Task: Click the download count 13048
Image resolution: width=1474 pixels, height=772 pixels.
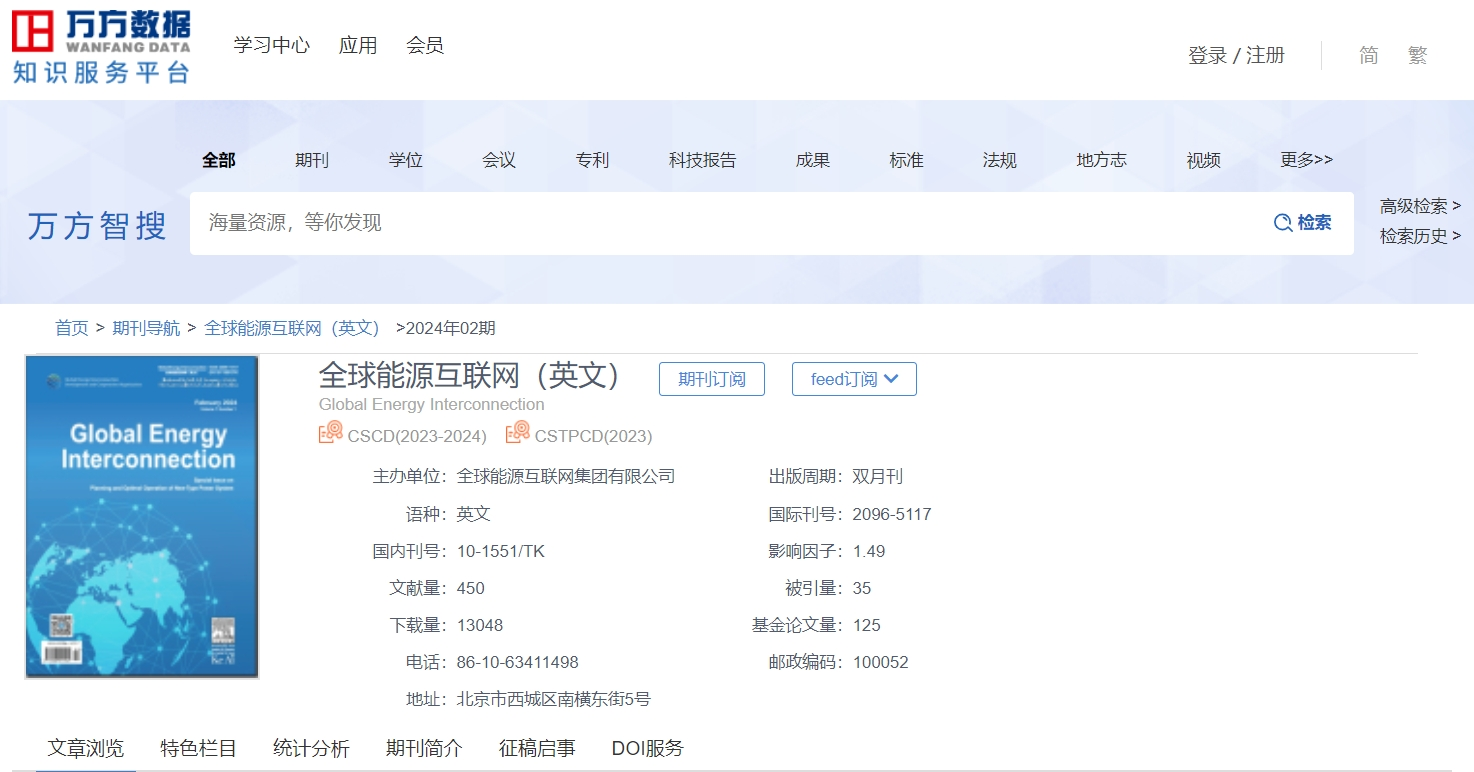Action: click(x=480, y=625)
